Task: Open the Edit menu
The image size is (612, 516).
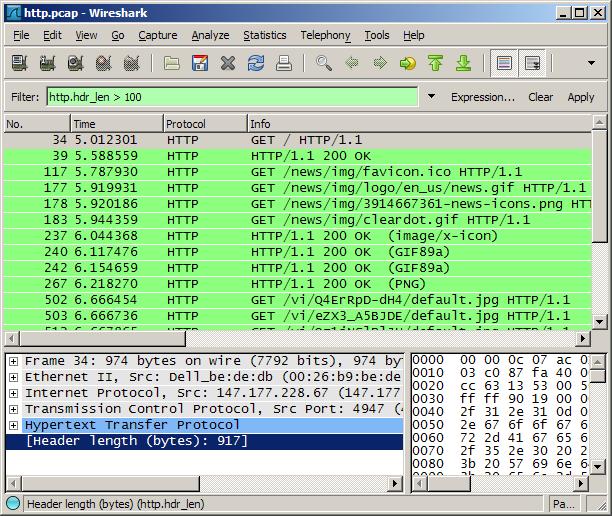Action: [x=52, y=35]
